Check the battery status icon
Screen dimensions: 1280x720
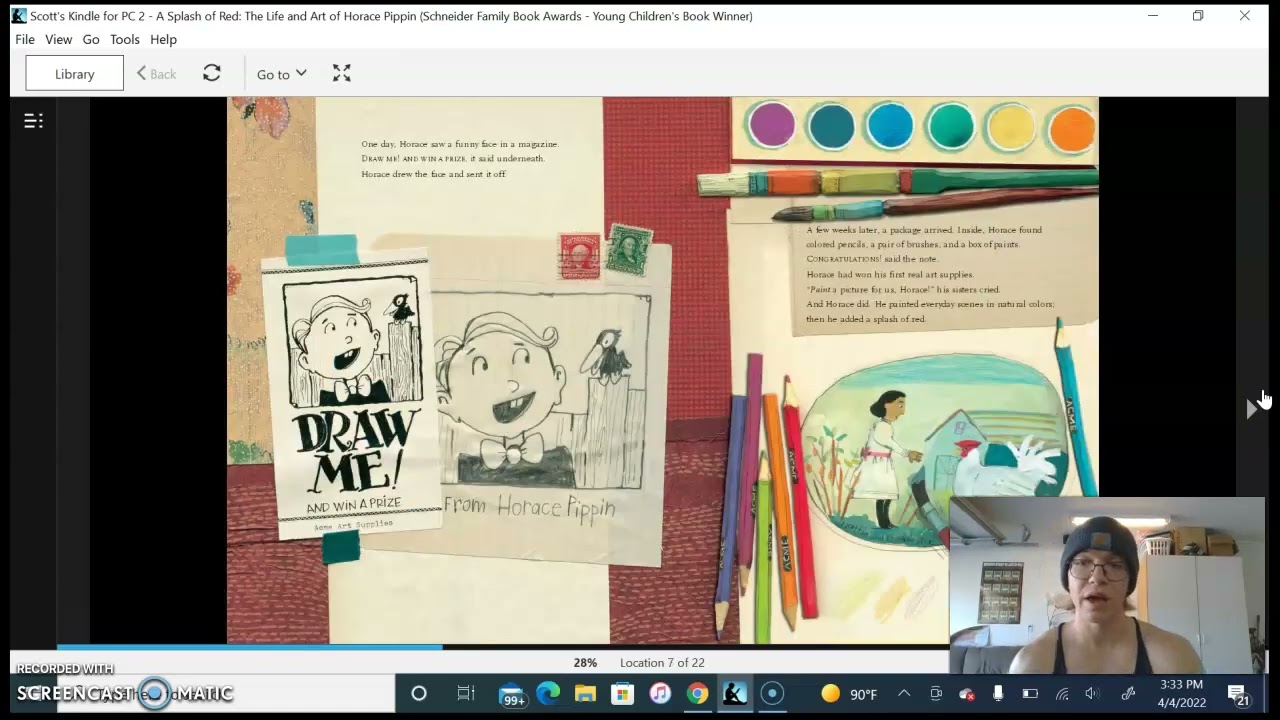(1030, 694)
